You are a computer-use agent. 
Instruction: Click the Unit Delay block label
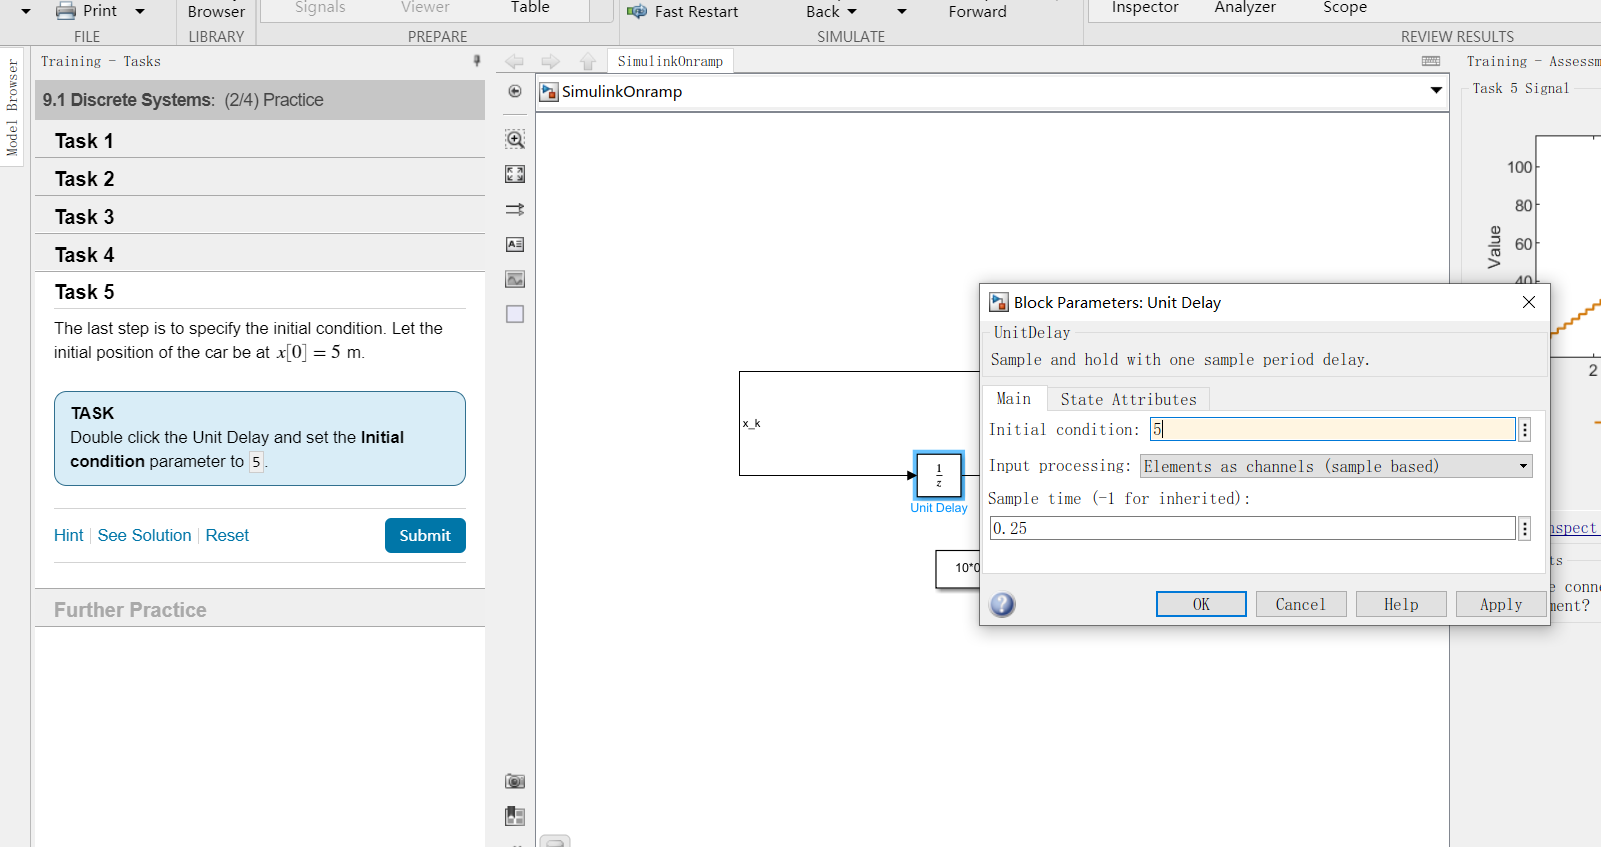(939, 508)
